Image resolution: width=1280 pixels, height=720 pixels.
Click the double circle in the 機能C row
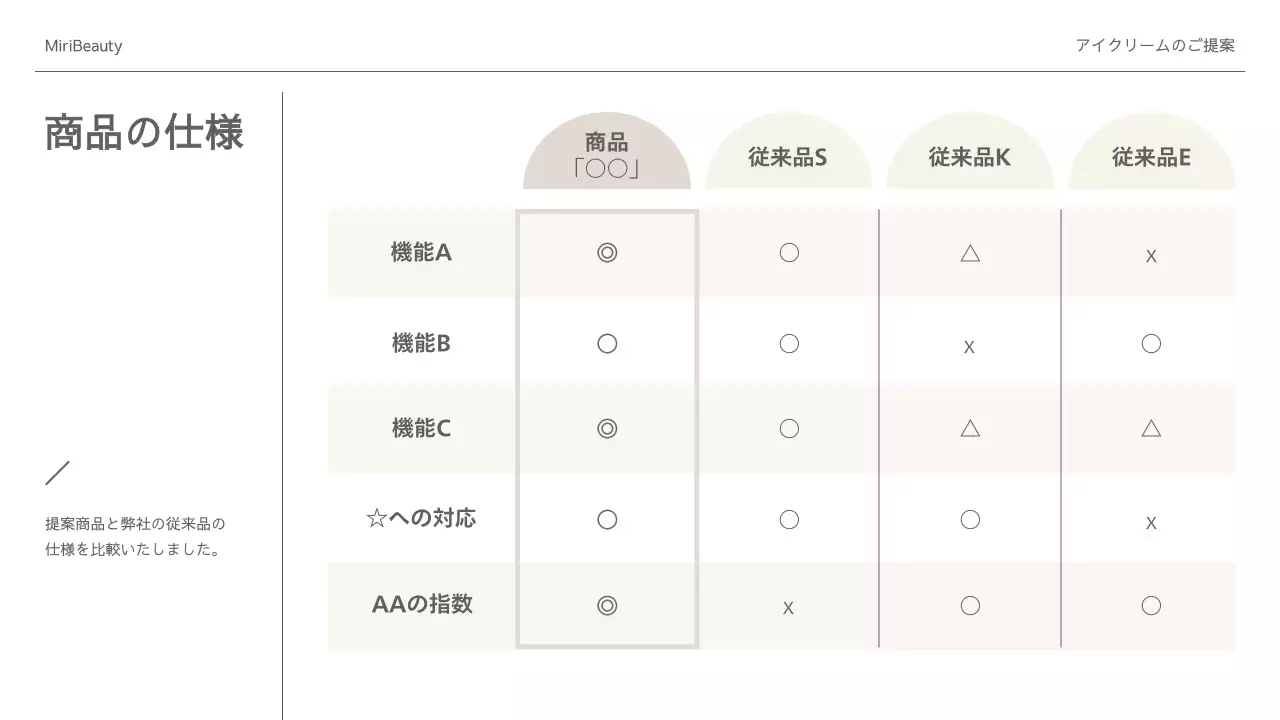[x=607, y=429]
